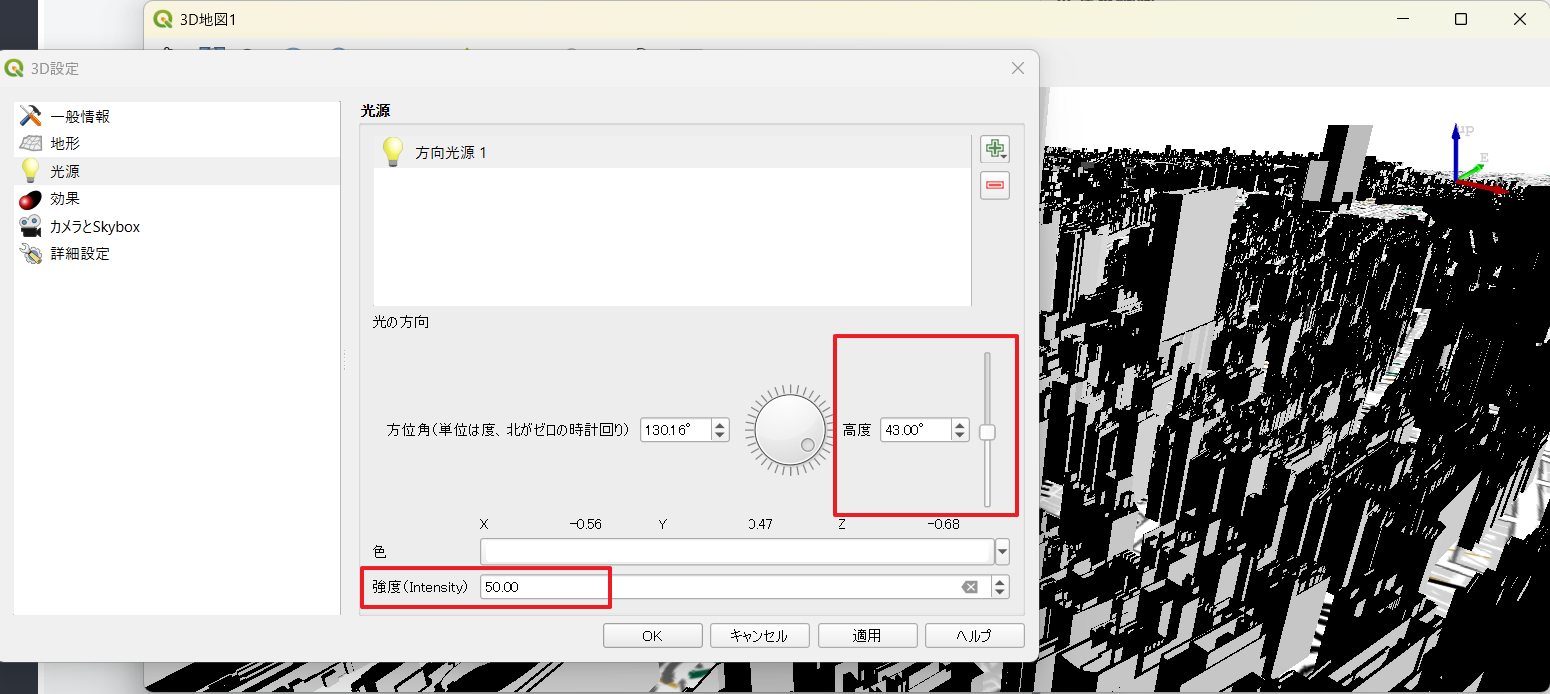Click the green plus add-light button
This screenshot has height=694, width=1550.
click(x=995, y=149)
